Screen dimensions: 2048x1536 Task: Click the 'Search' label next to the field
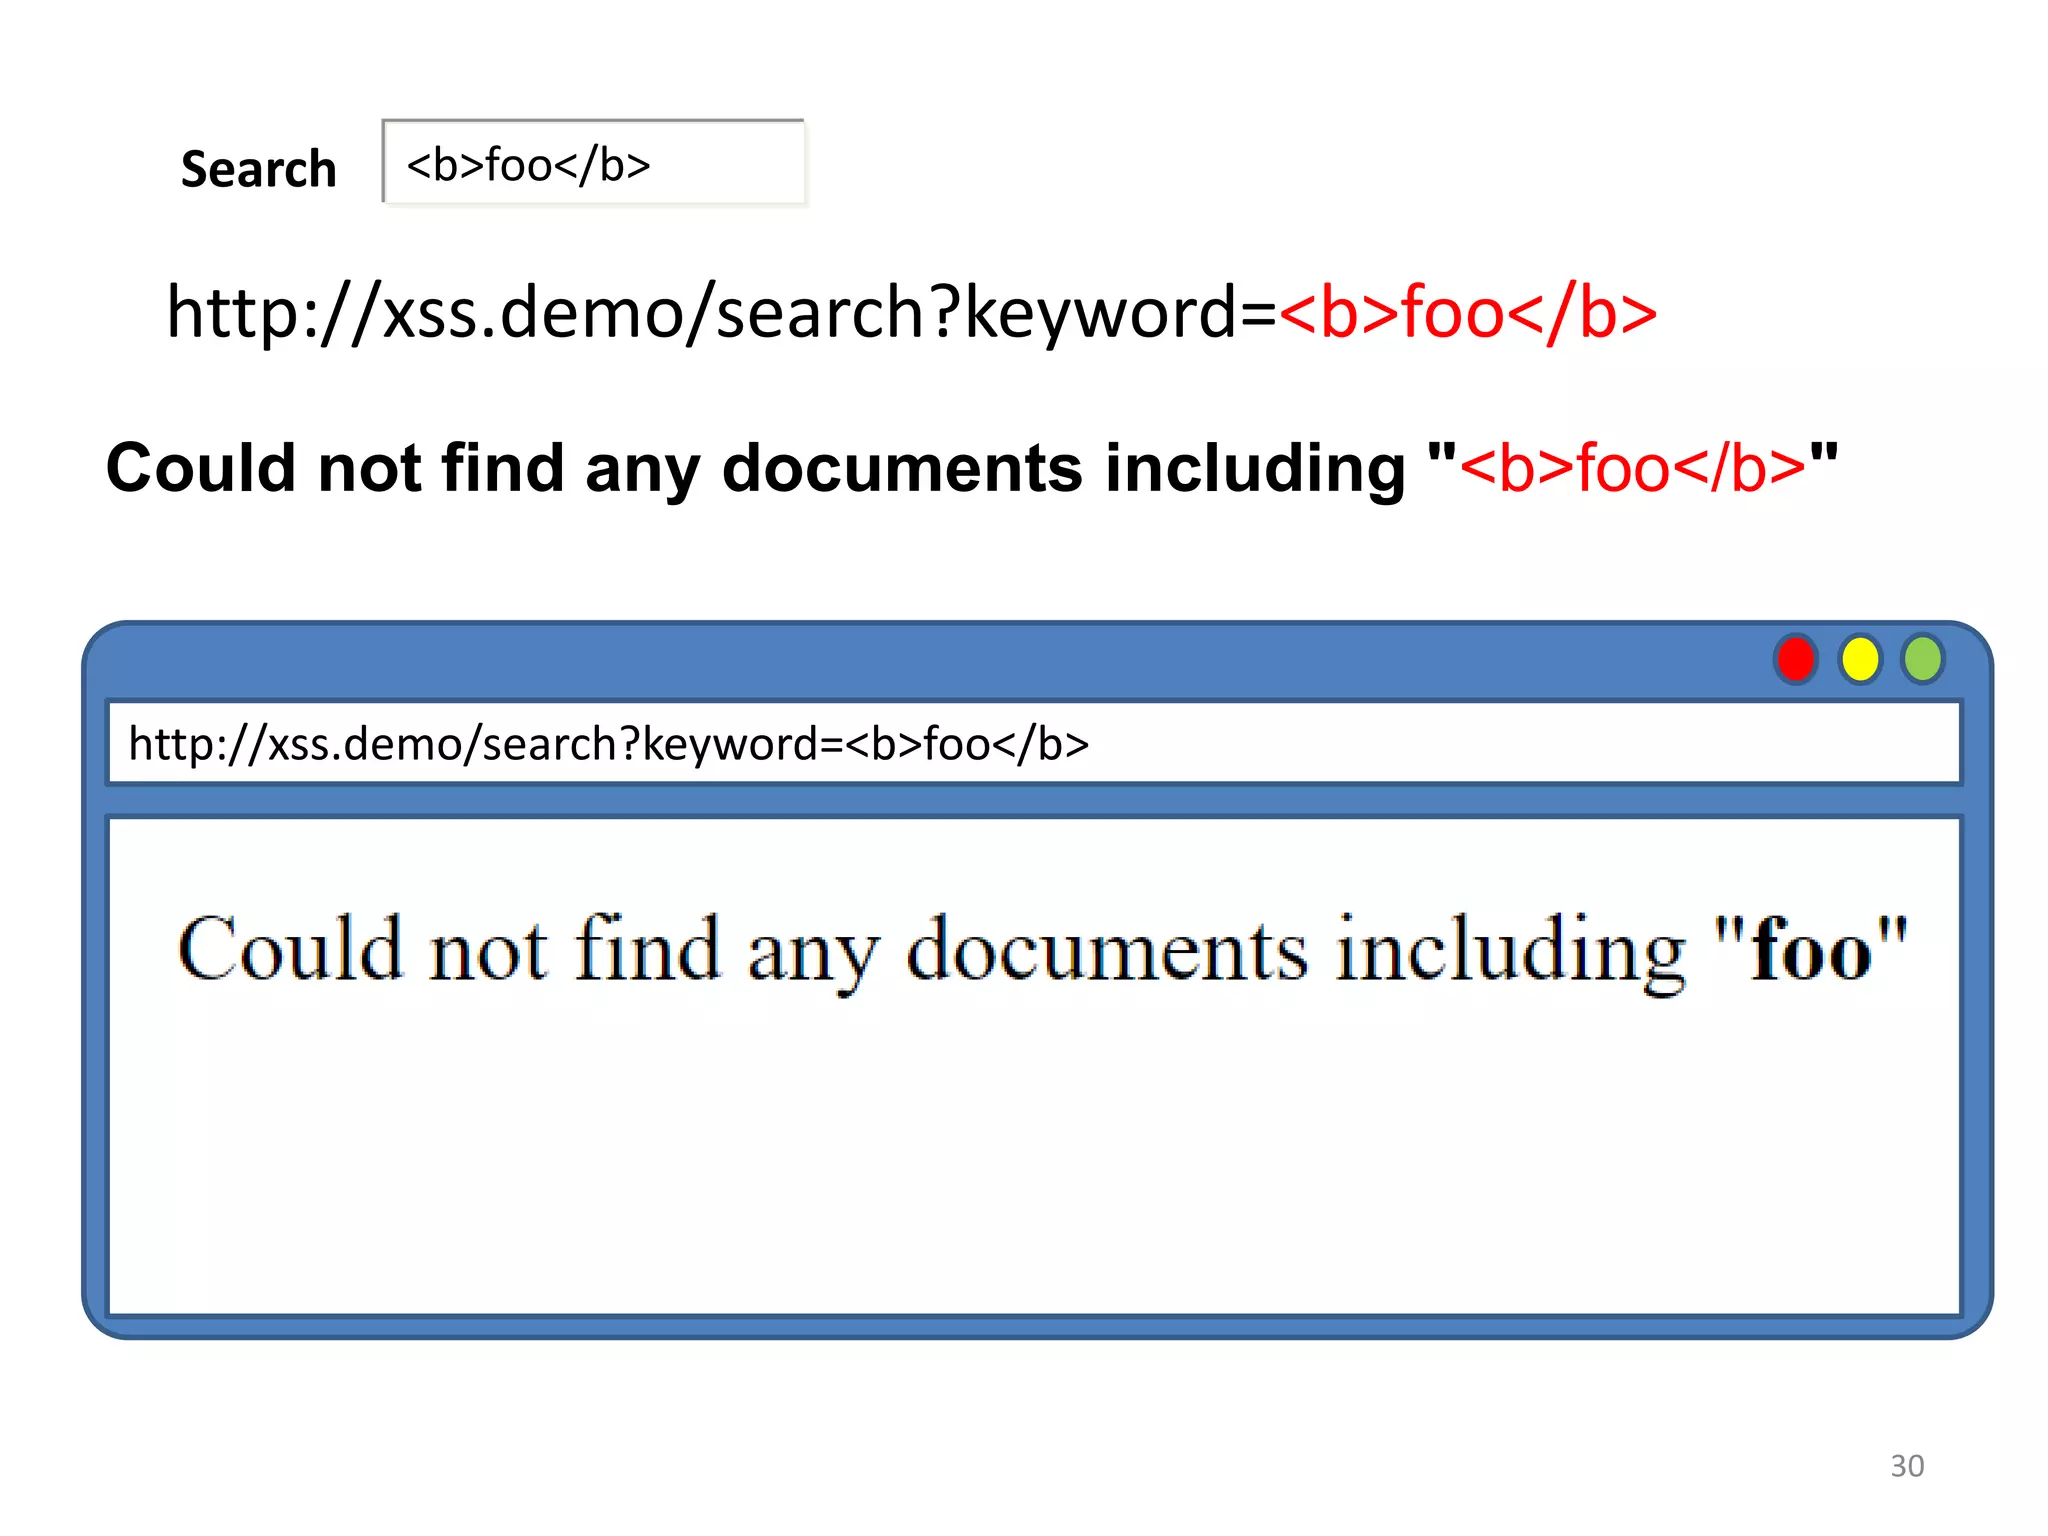pos(258,168)
